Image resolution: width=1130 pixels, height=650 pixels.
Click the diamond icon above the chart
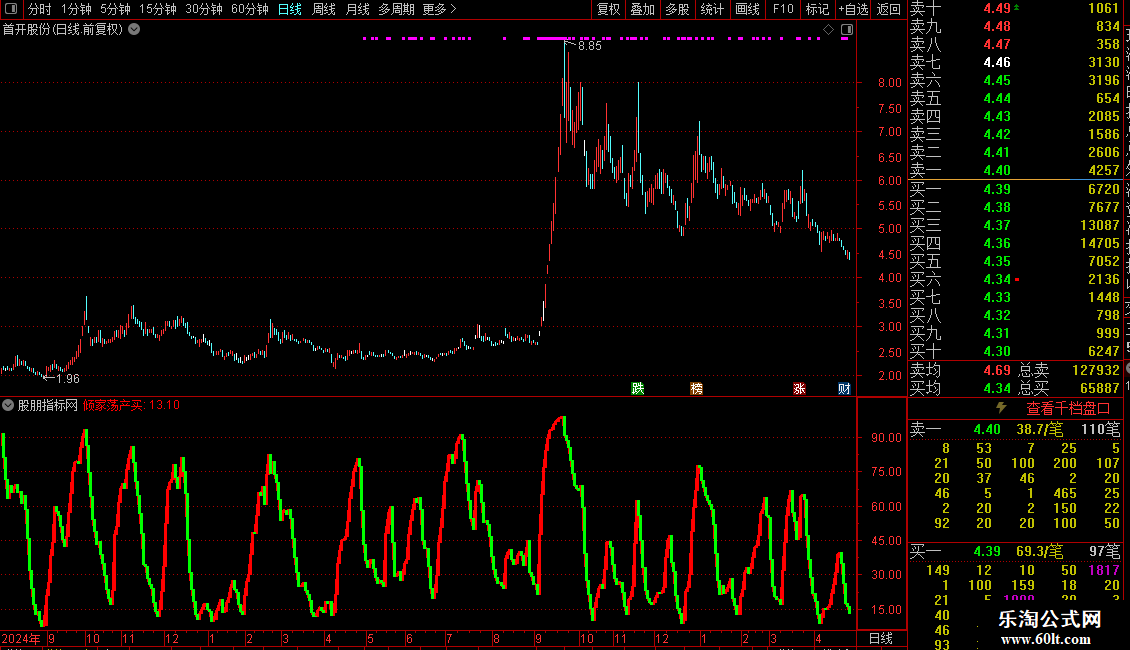[x=828, y=29]
